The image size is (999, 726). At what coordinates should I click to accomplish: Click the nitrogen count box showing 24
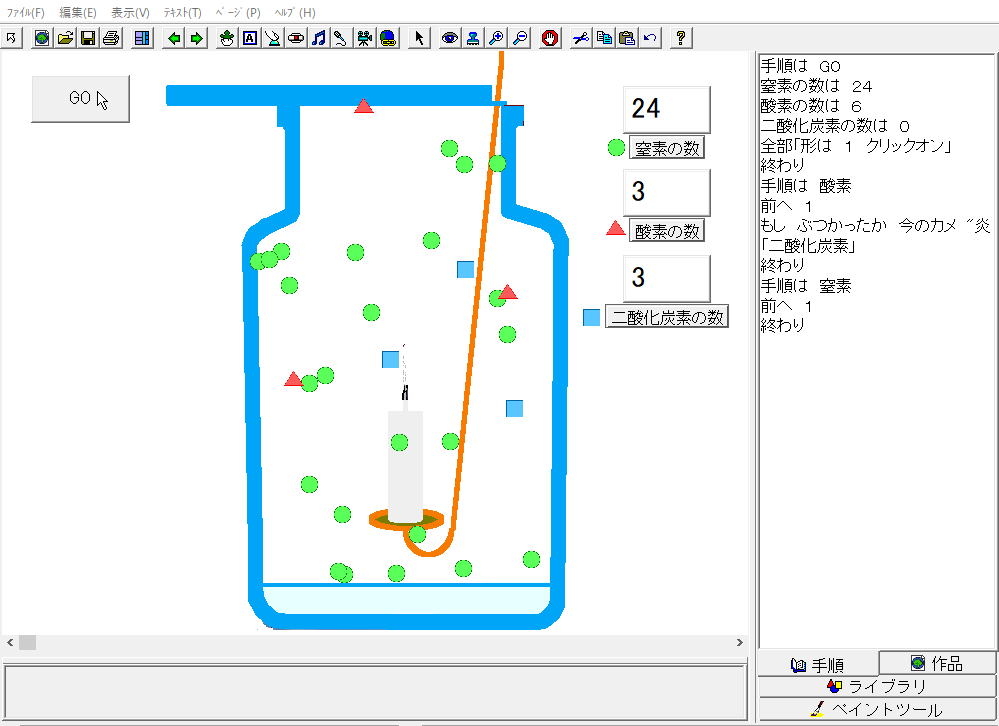pyautogui.click(x=666, y=108)
